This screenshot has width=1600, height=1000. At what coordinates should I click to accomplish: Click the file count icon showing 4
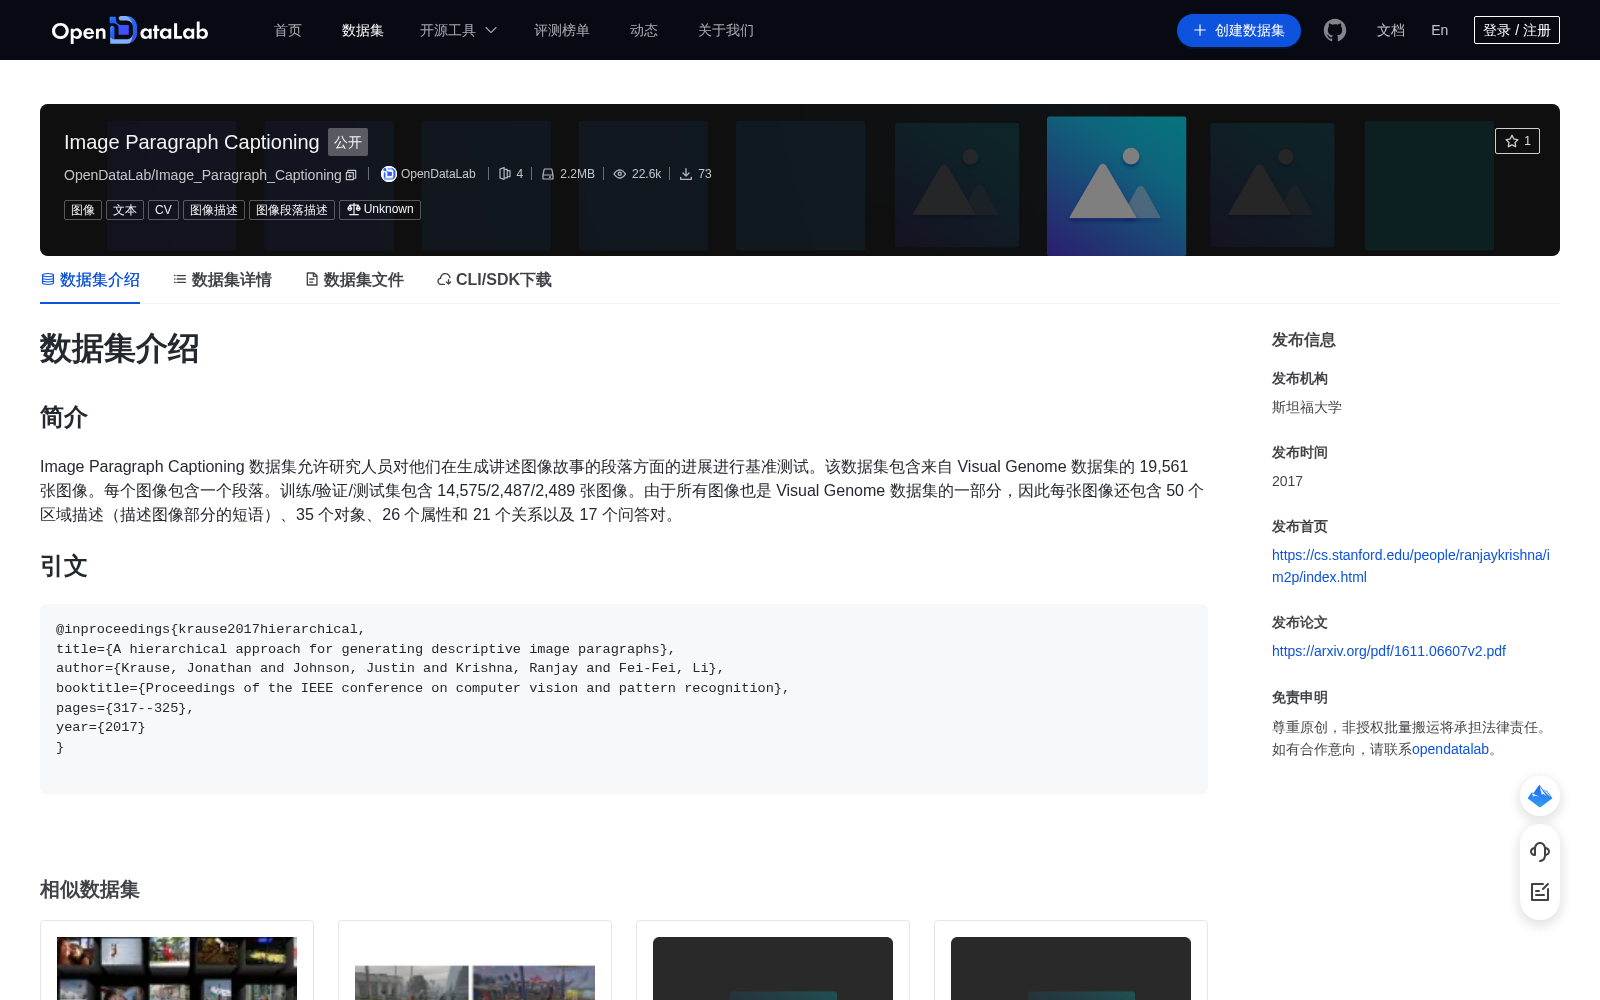(x=505, y=174)
